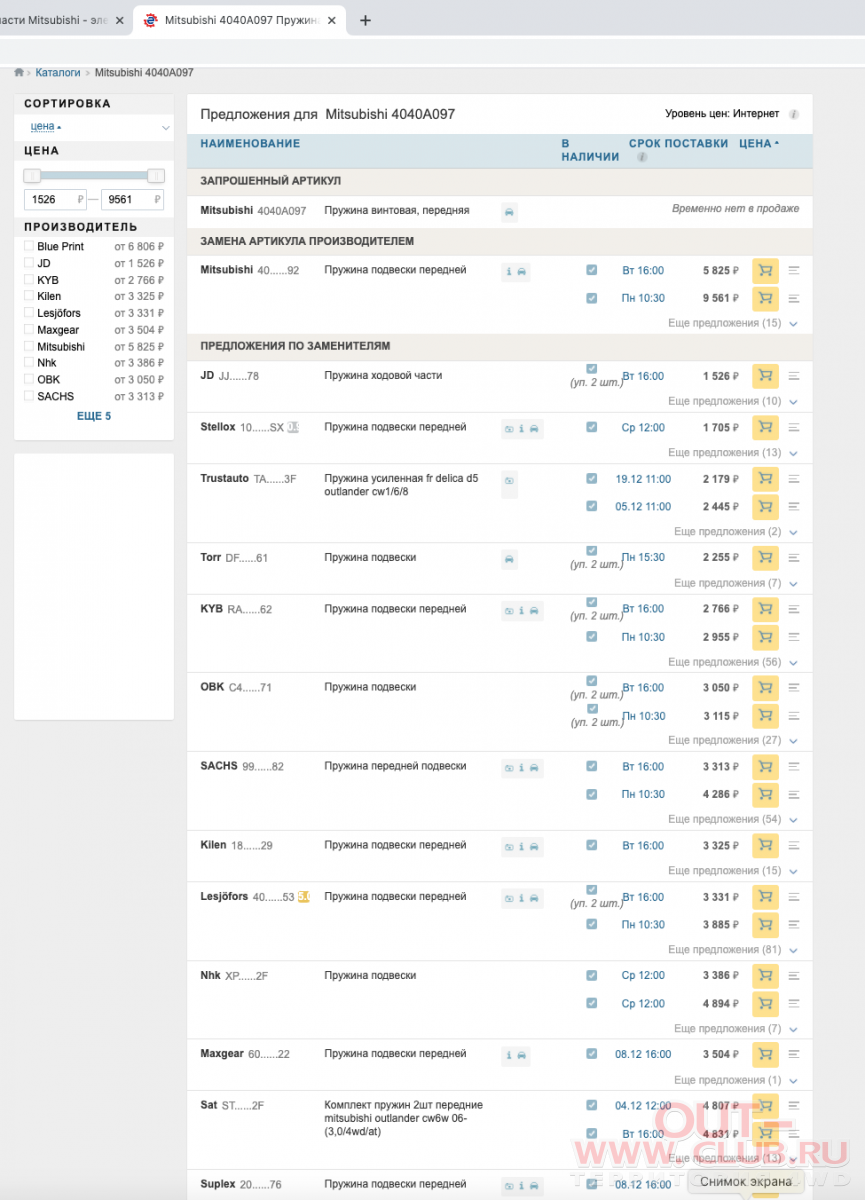Viewport: 865px width, 1200px height.
Task: Add Maxgear 3 504 ₽ spring to cart
Action: 765,1054
